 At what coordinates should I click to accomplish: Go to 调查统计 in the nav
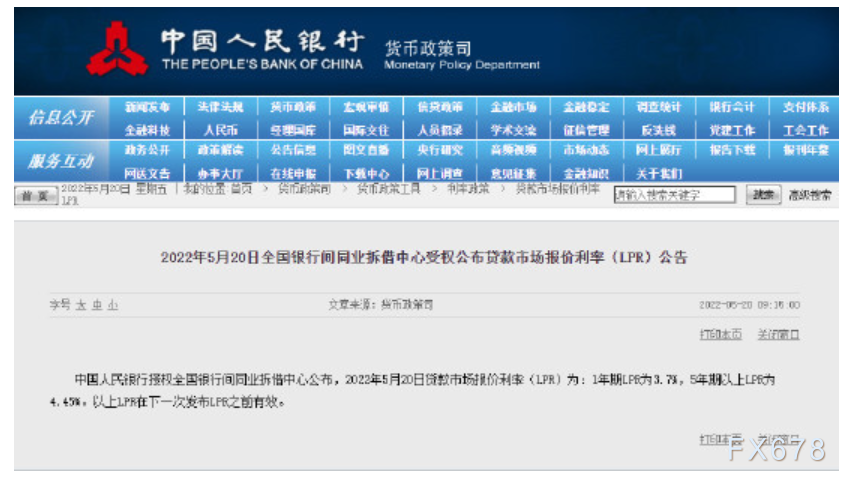pyautogui.click(x=659, y=107)
